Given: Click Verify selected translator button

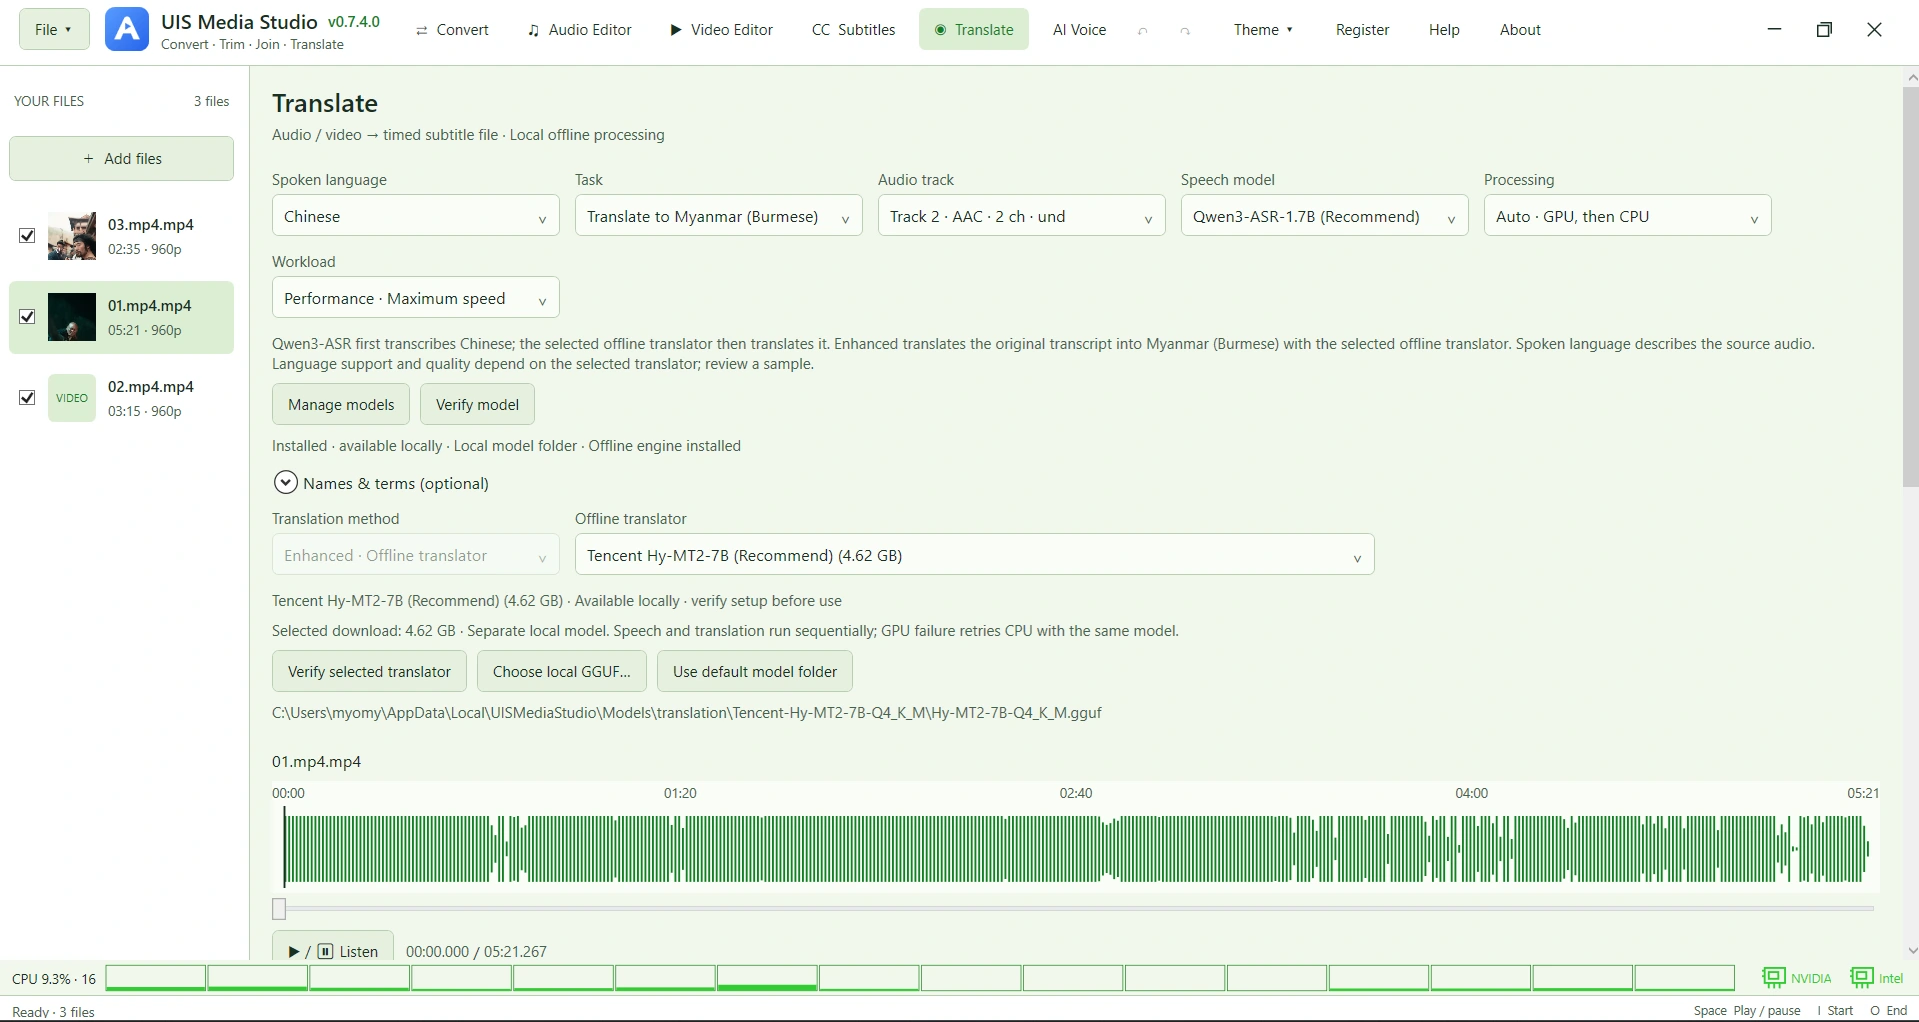Looking at the screenshot, I should pos(369,671).
